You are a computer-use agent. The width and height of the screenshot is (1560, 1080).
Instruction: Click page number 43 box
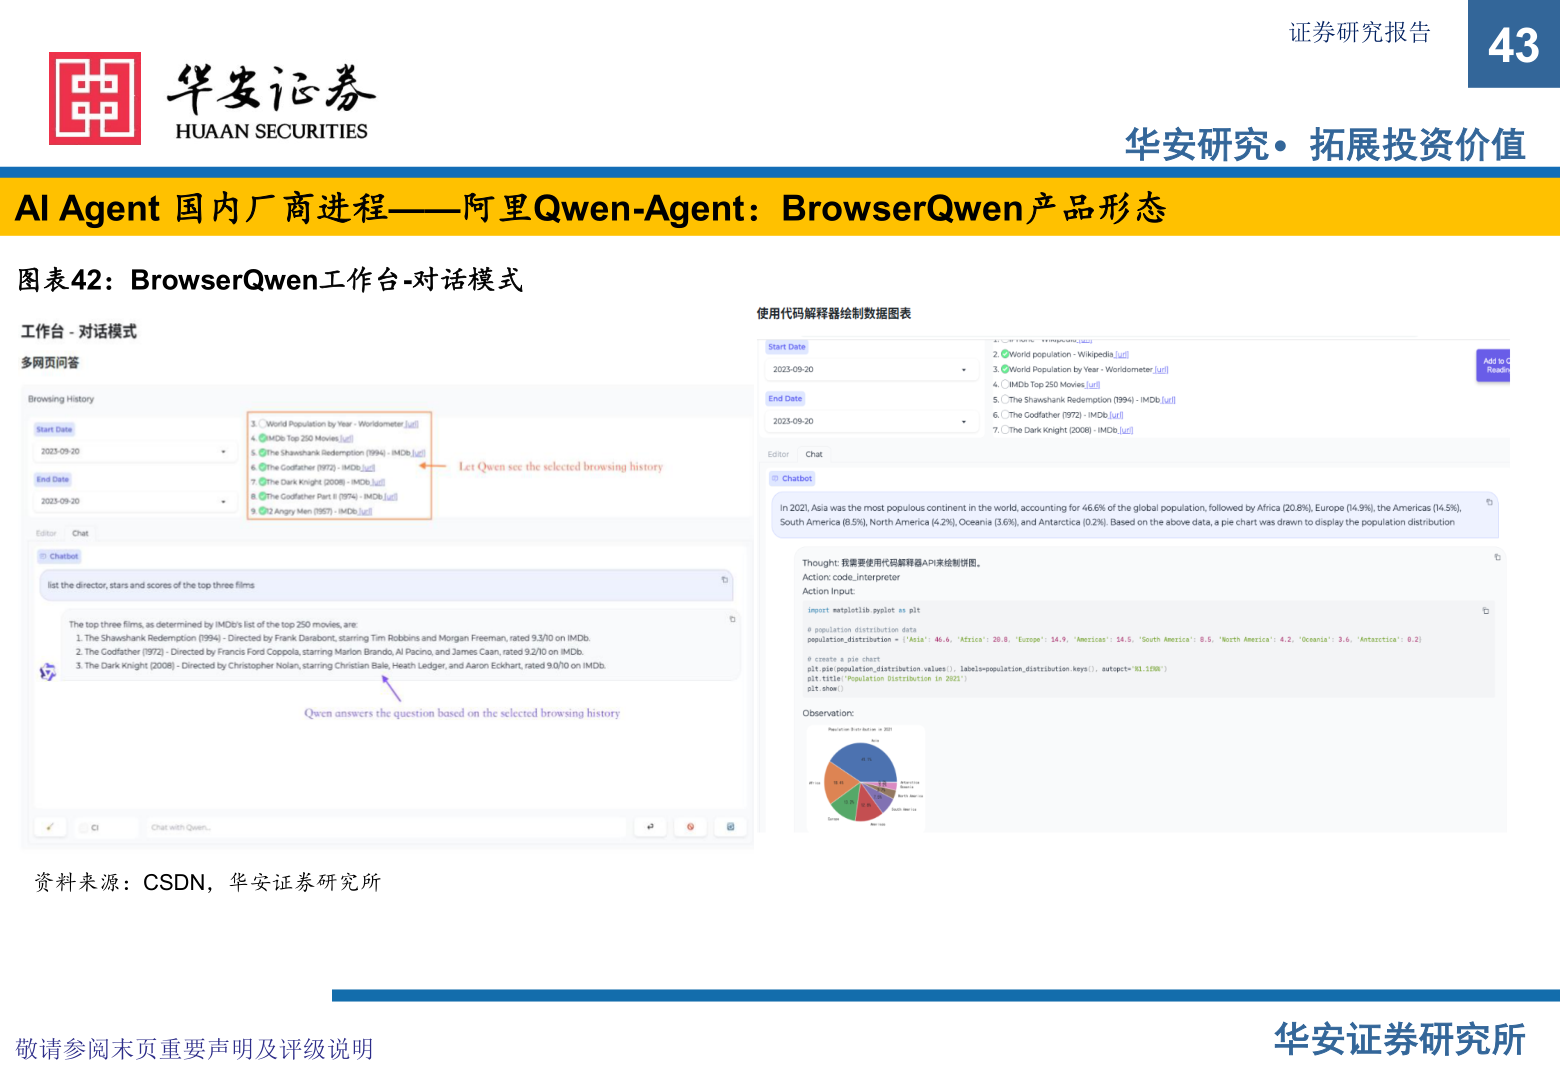click(1514, 44)
